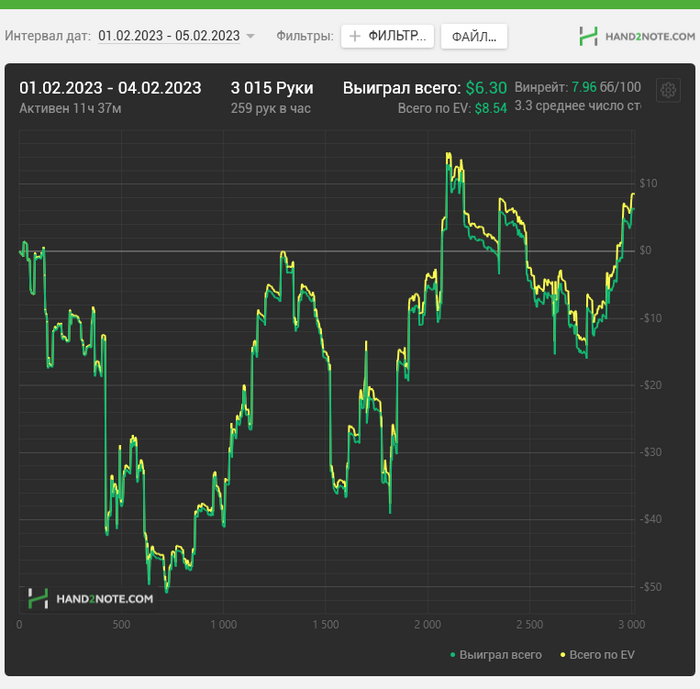Select the 3 015 Руки hands count

[x=272, y=88]
